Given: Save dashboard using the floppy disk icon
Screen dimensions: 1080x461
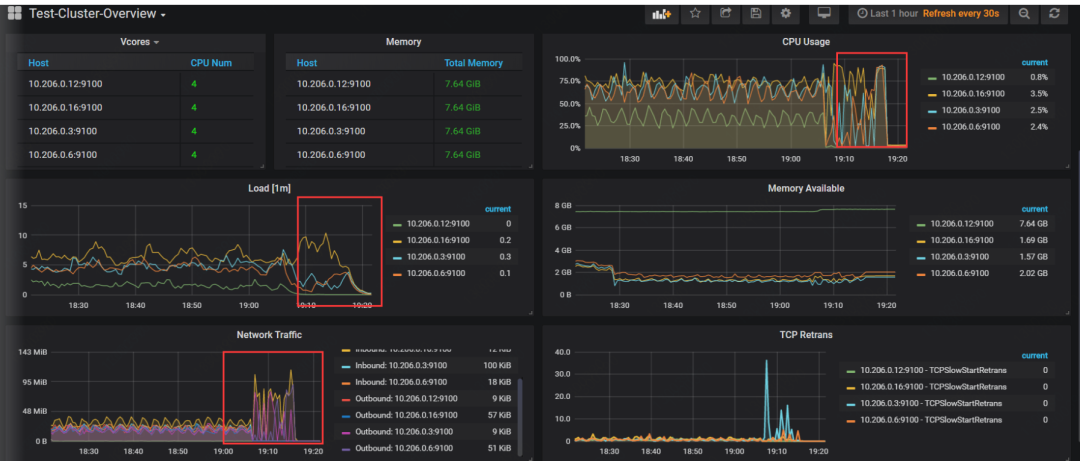Looking at the screenshot, I should tap(756, 14).
